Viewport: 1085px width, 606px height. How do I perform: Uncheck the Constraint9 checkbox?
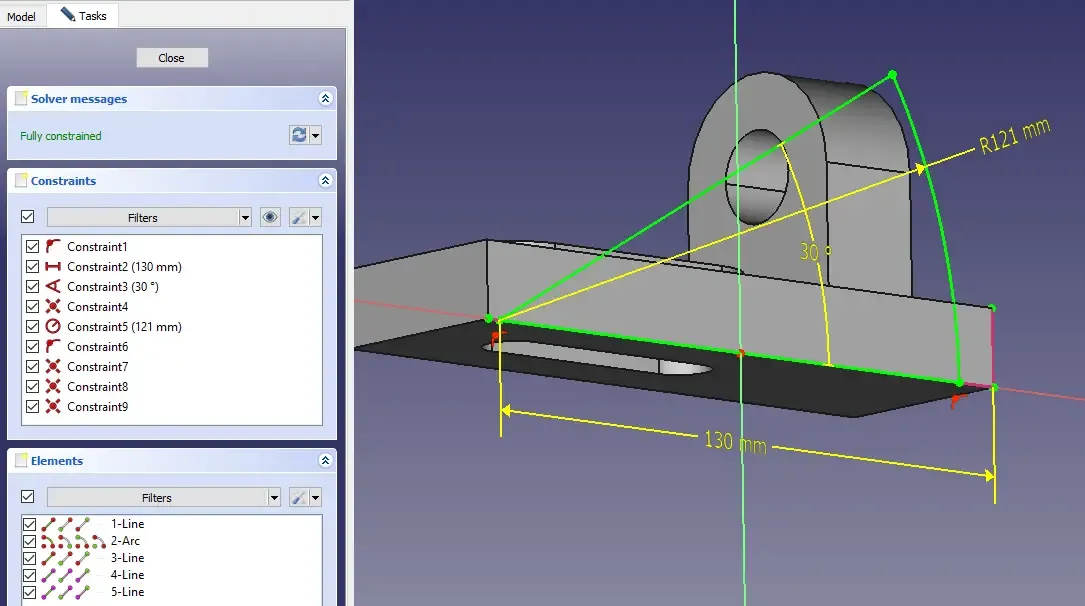coord(33,407)
